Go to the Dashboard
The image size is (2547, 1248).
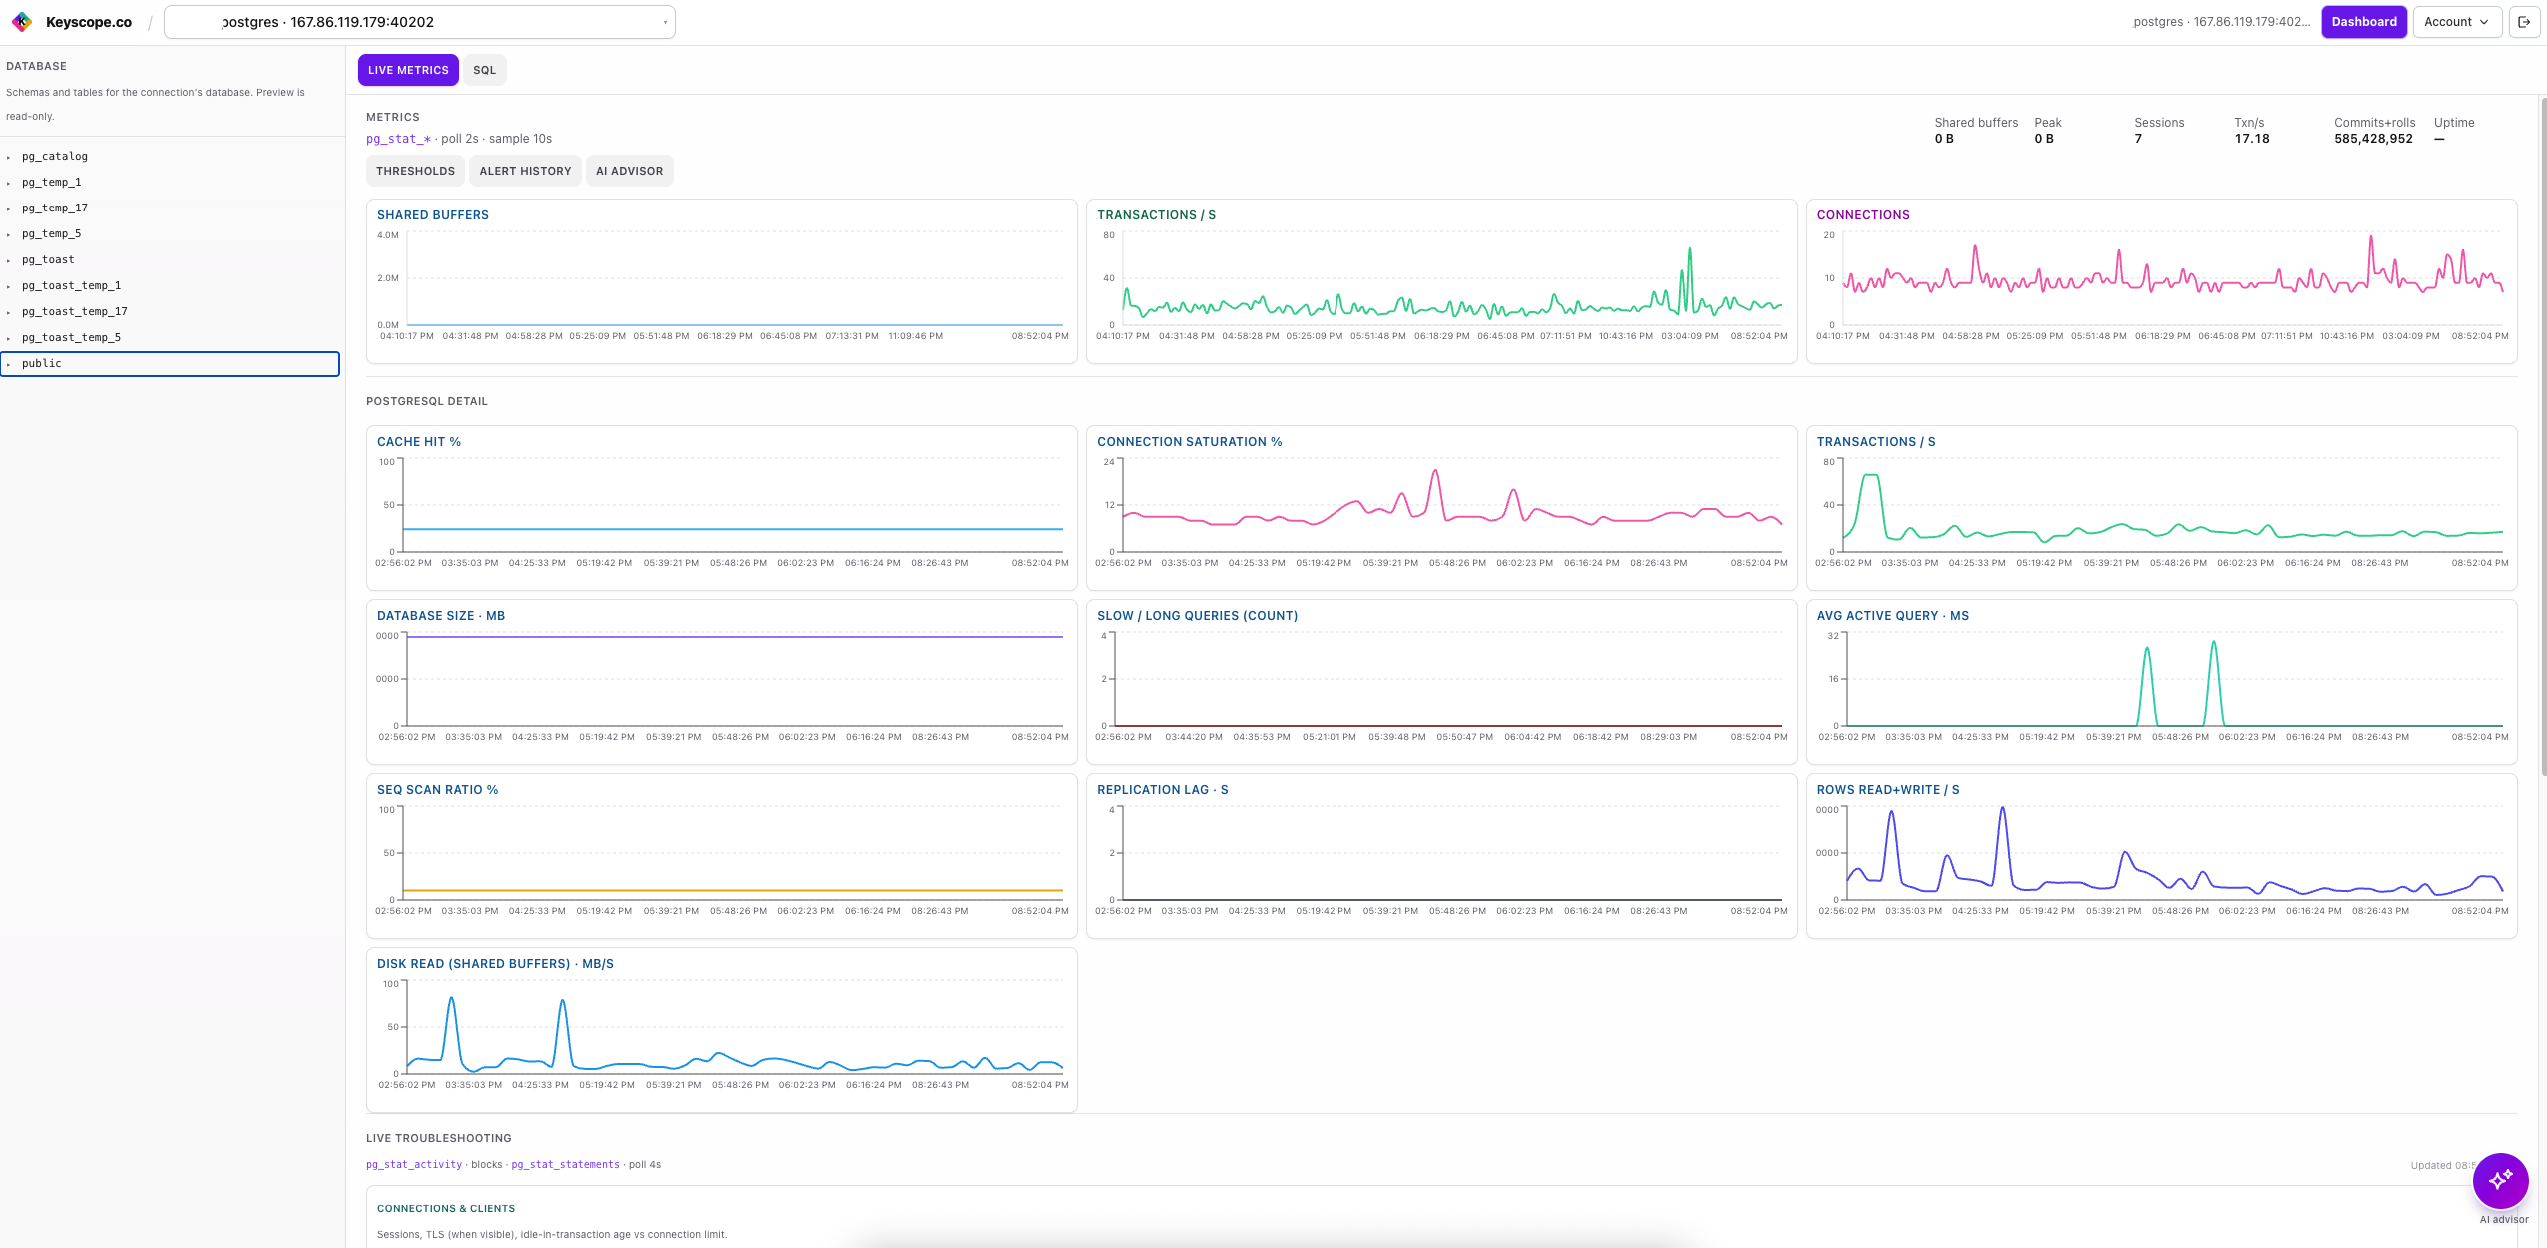2363,22
